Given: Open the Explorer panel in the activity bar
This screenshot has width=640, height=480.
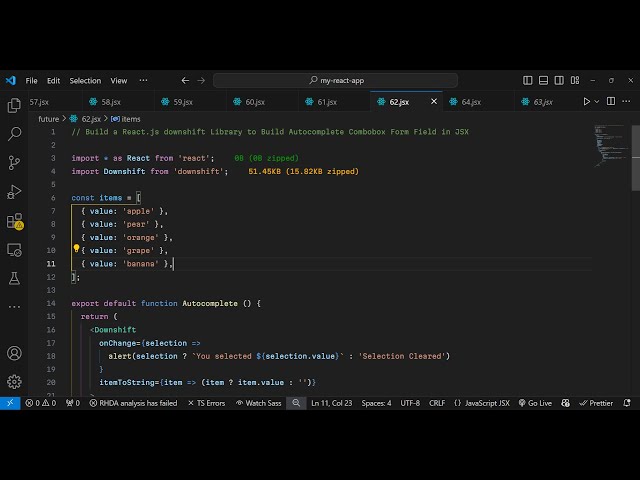Looking at the screenshot, I should click(14, 105).
